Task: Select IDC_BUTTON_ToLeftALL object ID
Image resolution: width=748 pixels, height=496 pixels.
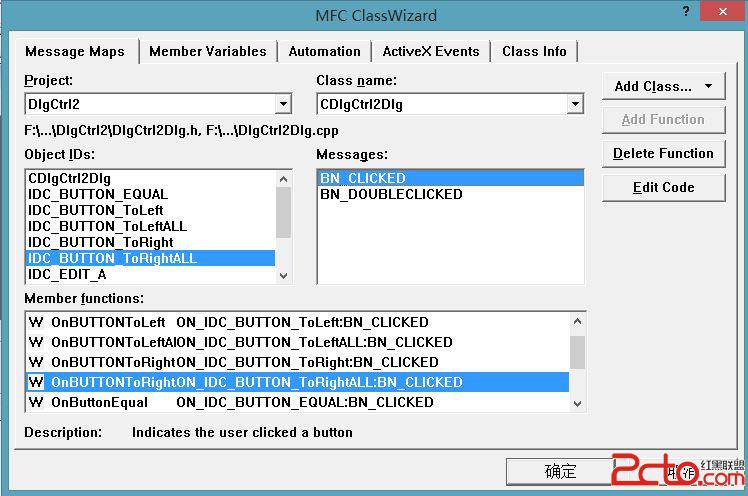Action: [150, 226]
